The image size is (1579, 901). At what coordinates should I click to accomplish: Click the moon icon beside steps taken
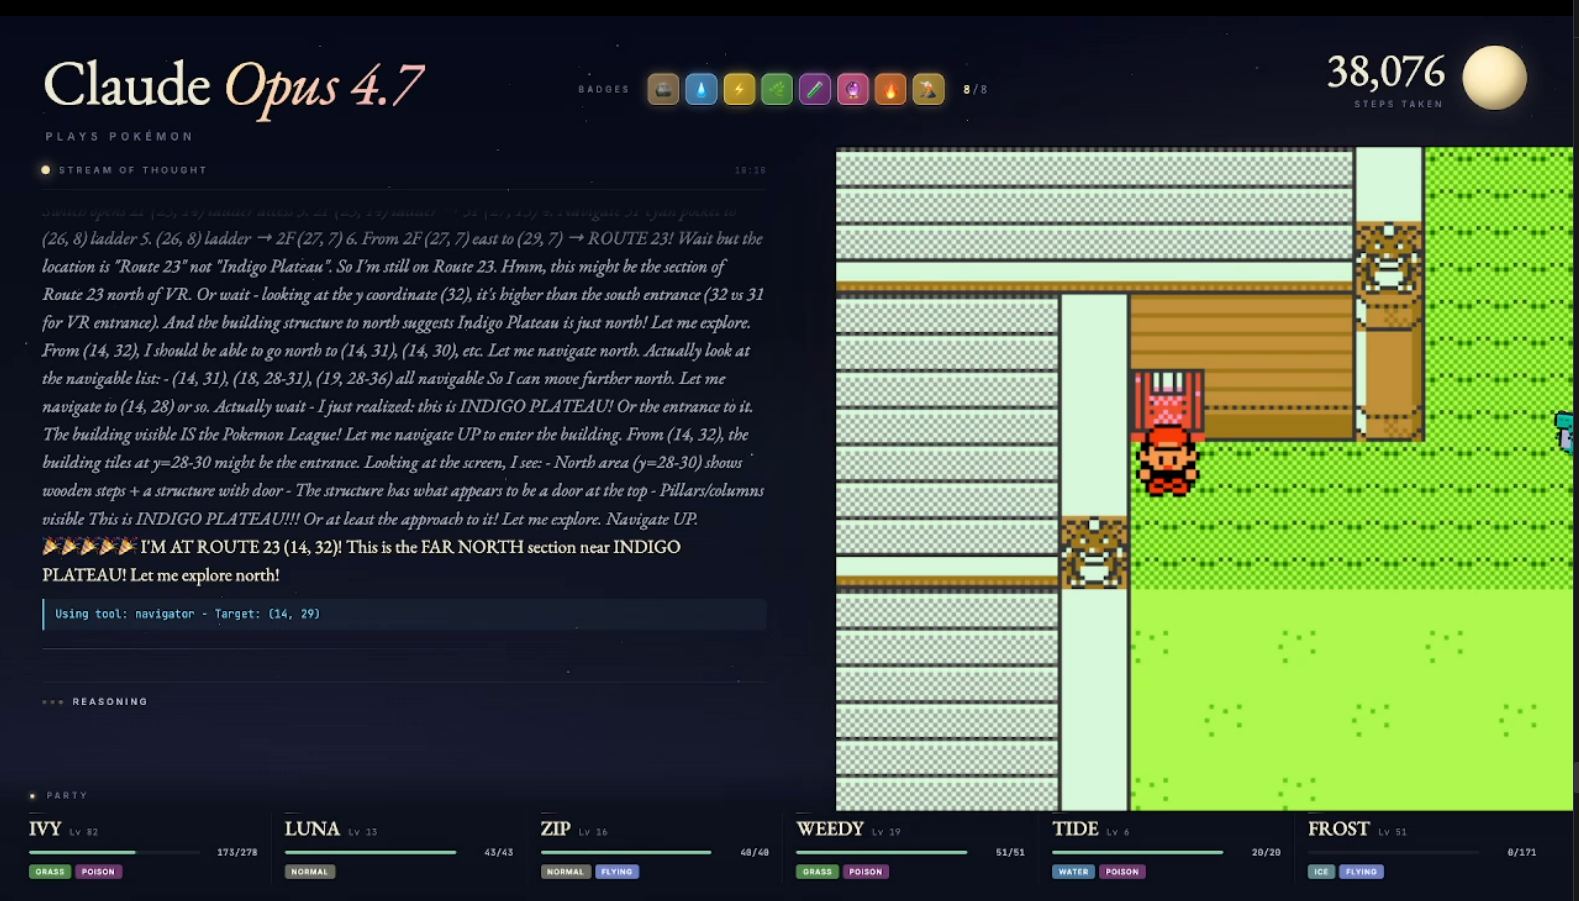(1494, 77)
